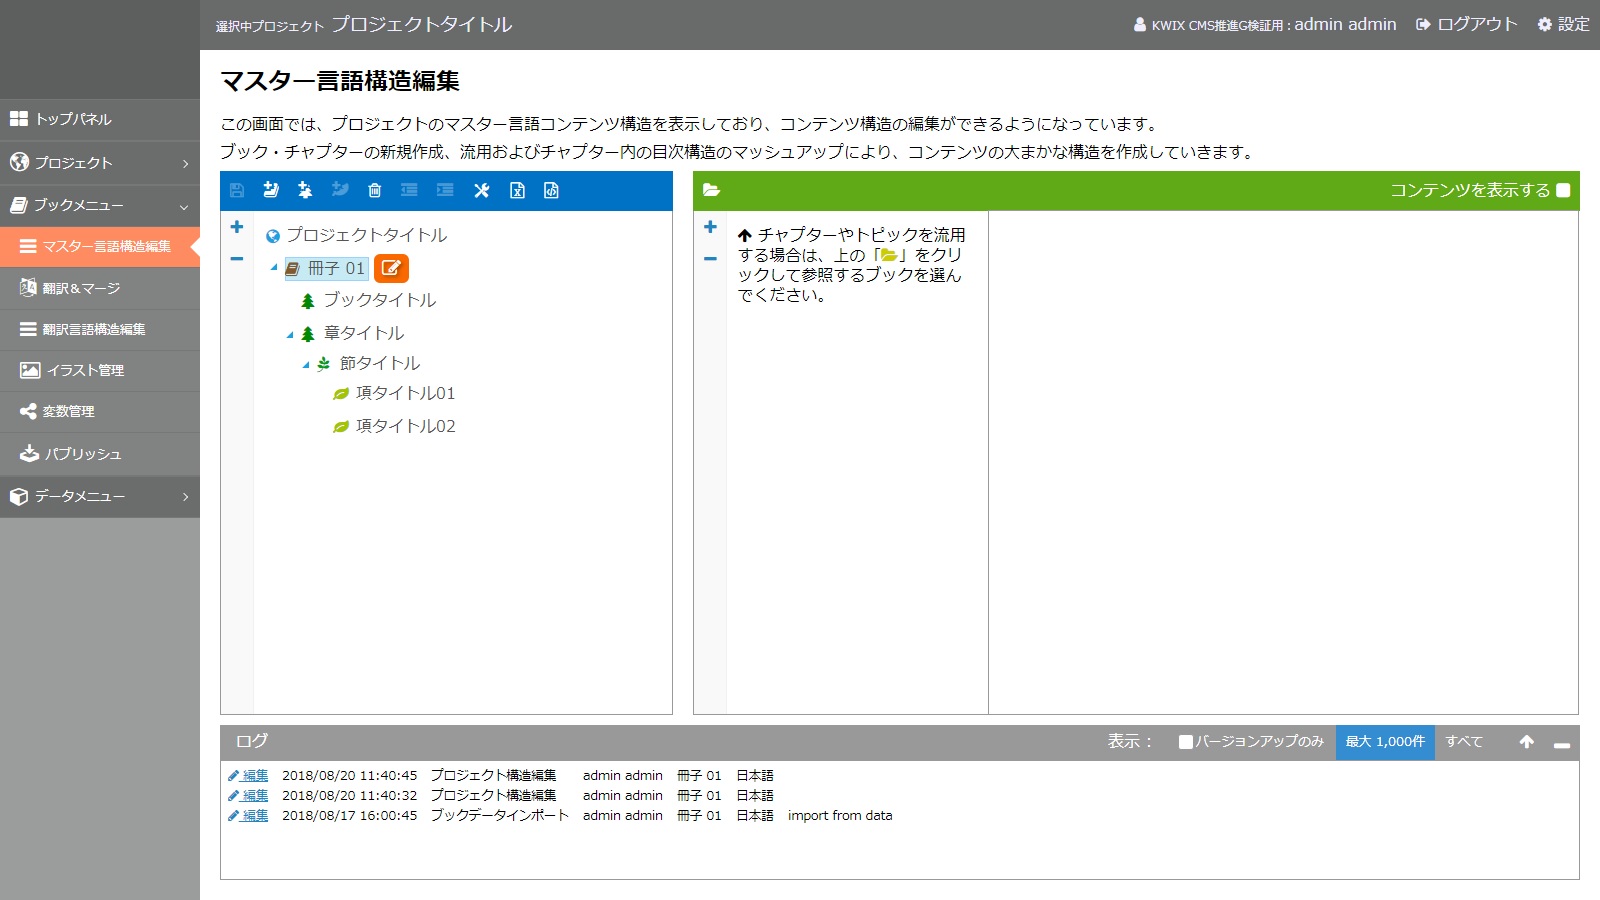Image resolution: width=1600 pixels, height=900 pixels.
Task: Minimize the log panel with minus icon
Action: click(1561, 744)
